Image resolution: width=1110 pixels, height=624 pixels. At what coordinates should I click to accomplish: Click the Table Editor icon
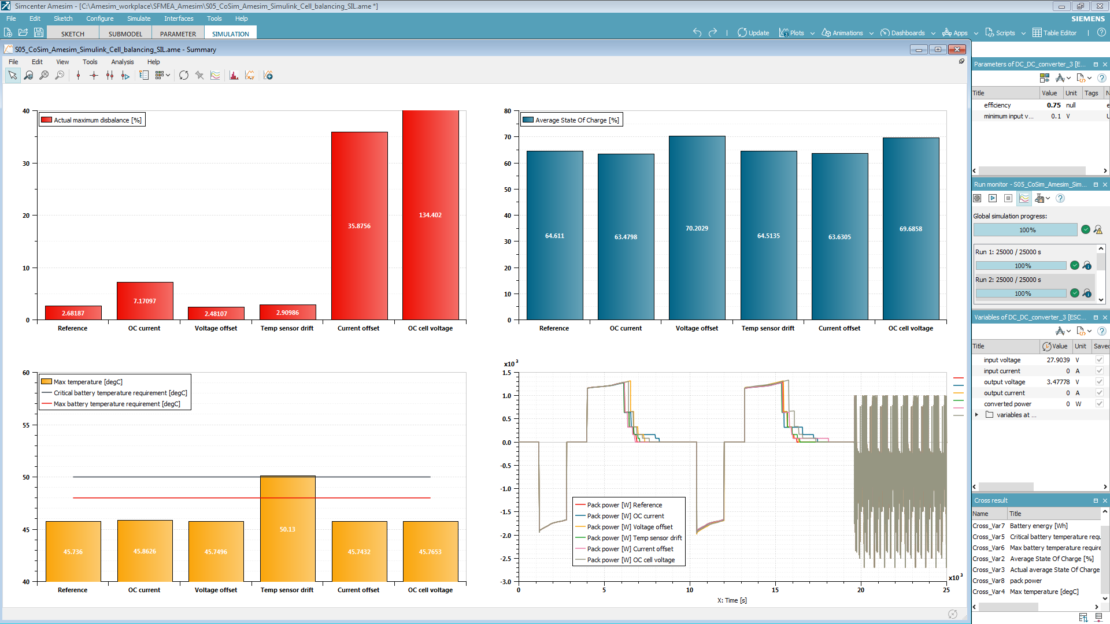tap(1038, 33)
